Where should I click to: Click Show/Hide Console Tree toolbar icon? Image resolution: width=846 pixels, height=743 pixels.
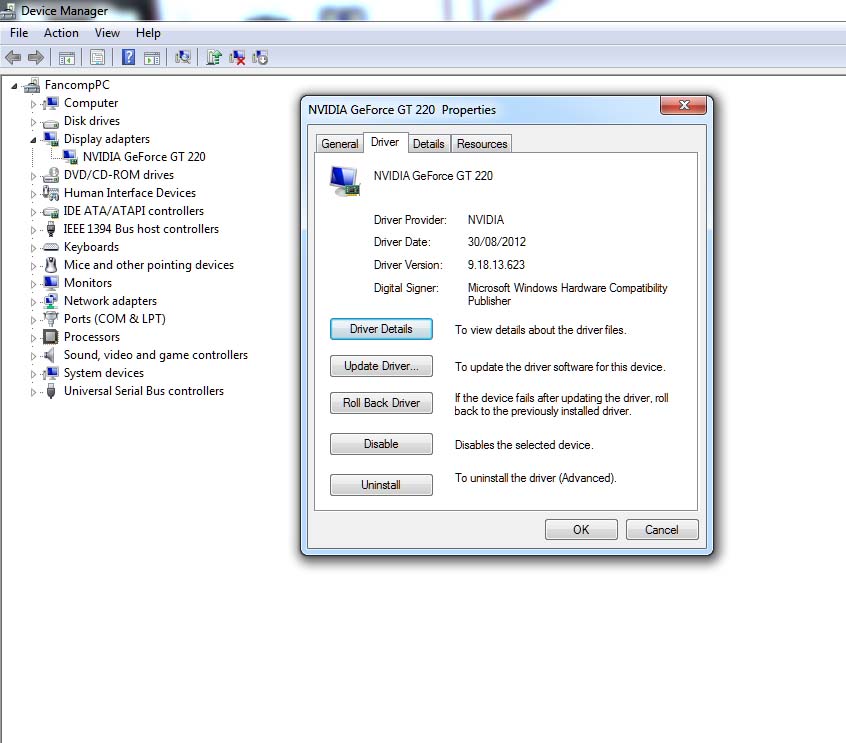tap(67, 58)
